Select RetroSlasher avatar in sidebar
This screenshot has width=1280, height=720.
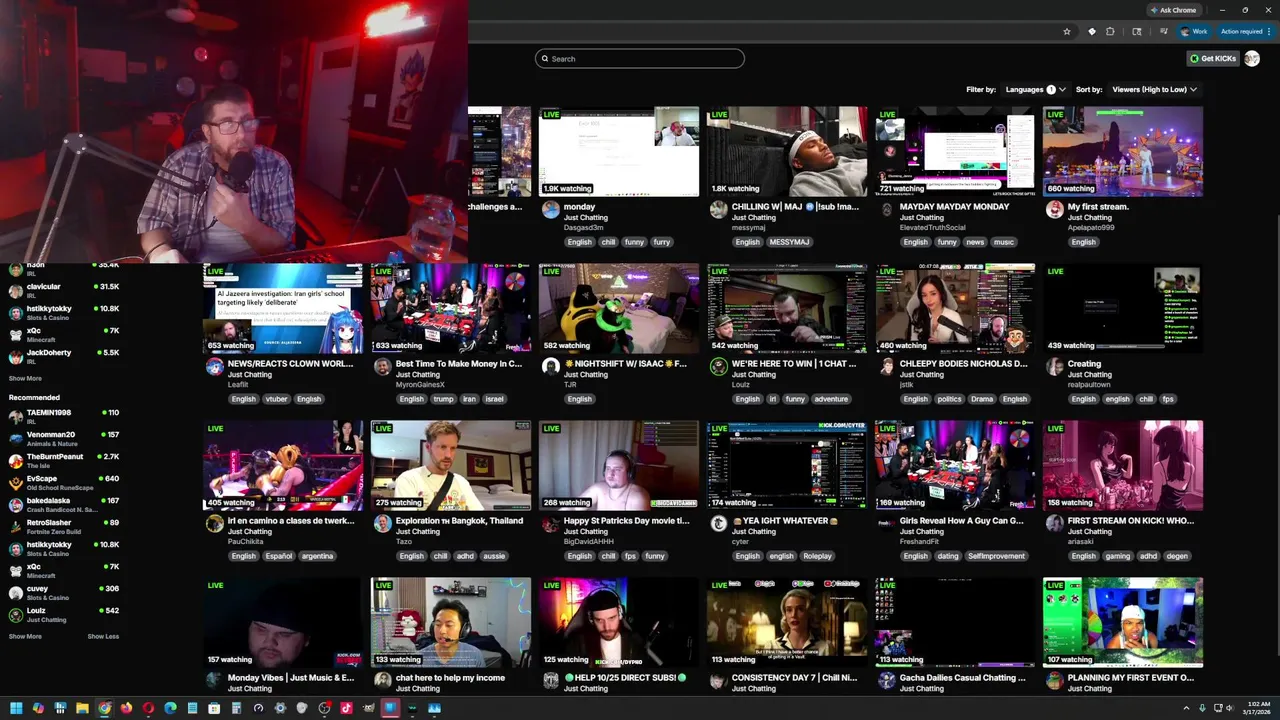[15, 526]
